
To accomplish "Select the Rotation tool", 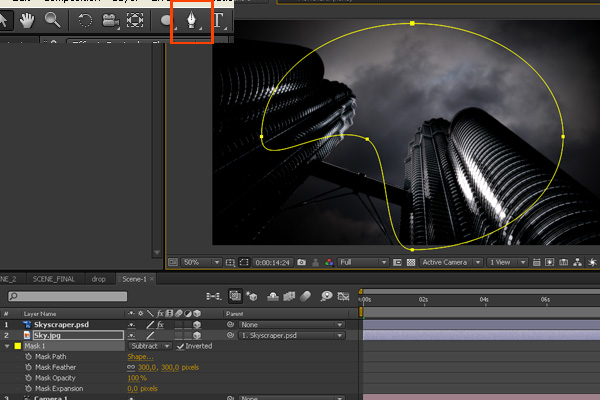I will (x=85, y=20).
